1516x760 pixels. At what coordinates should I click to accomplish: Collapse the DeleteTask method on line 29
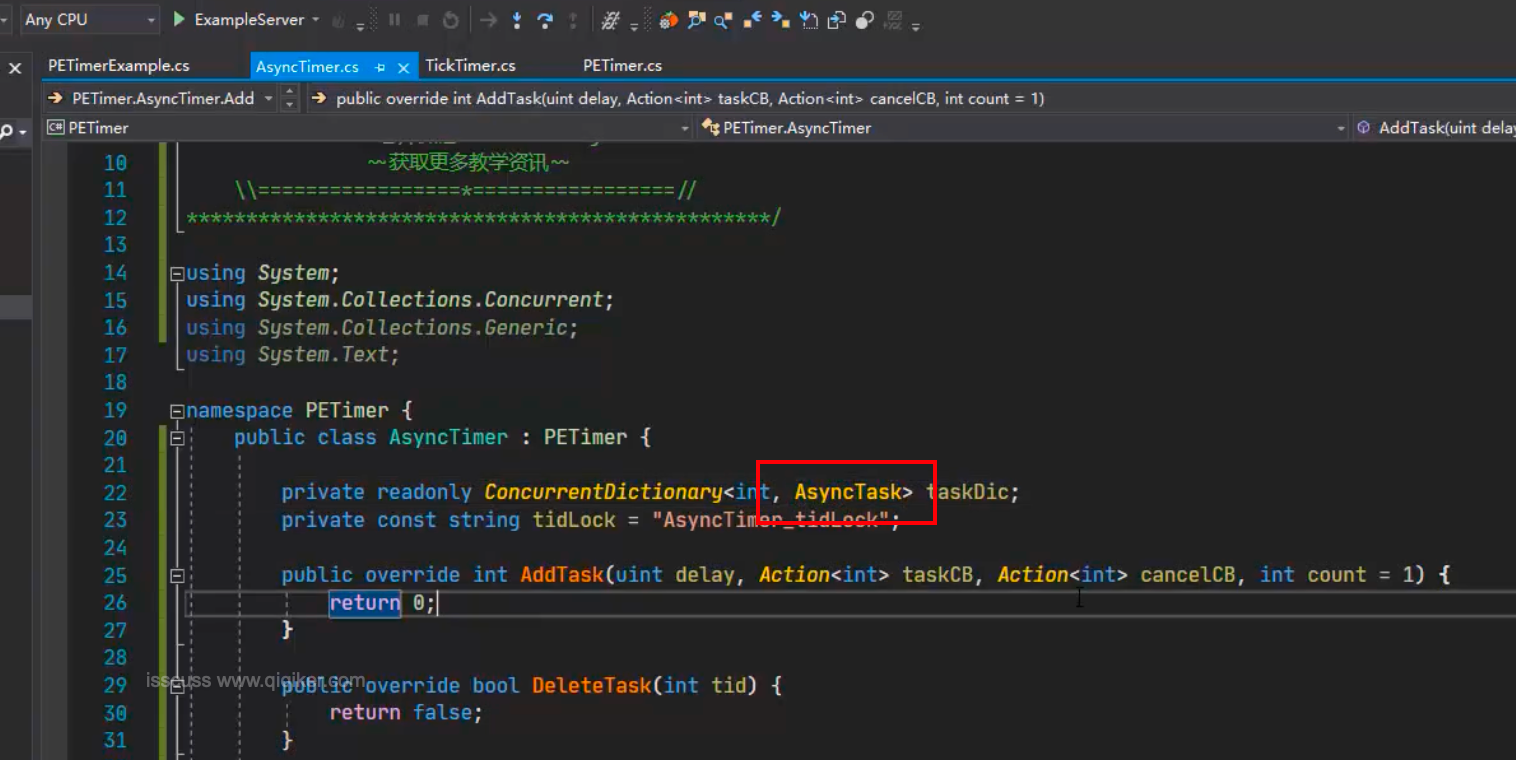[x=177, y=685]
